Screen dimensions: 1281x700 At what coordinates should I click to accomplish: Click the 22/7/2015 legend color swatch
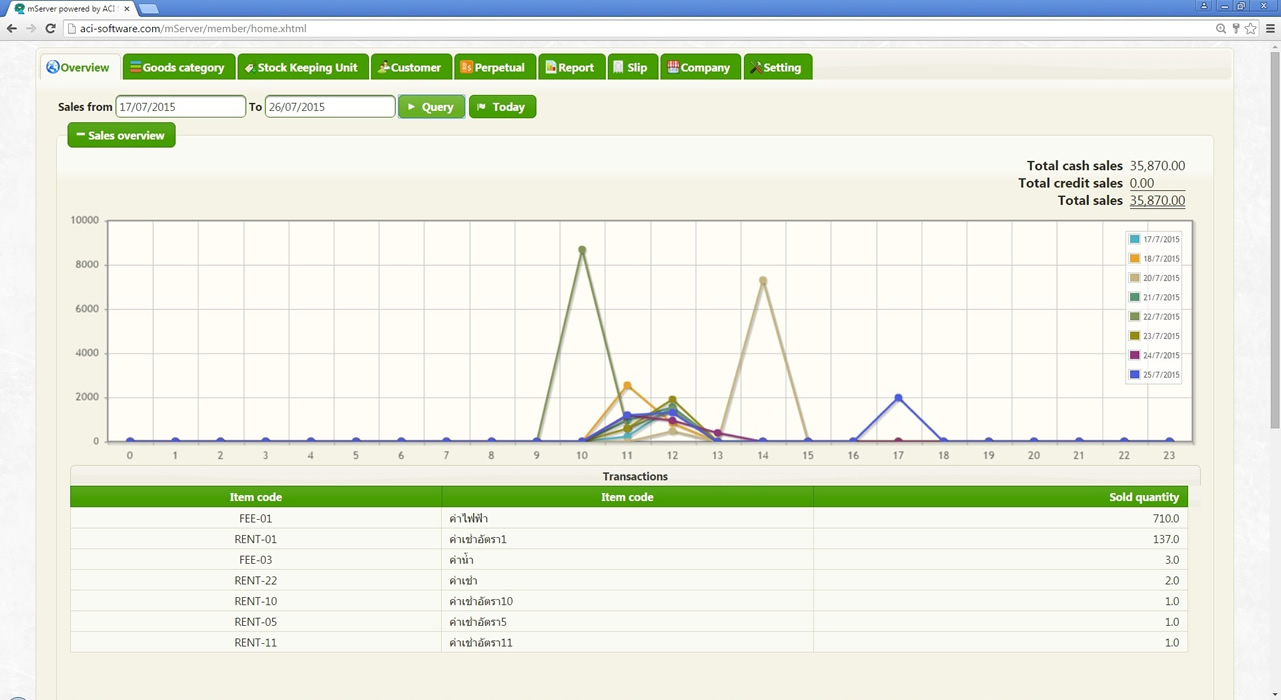tap(1134, 317)
